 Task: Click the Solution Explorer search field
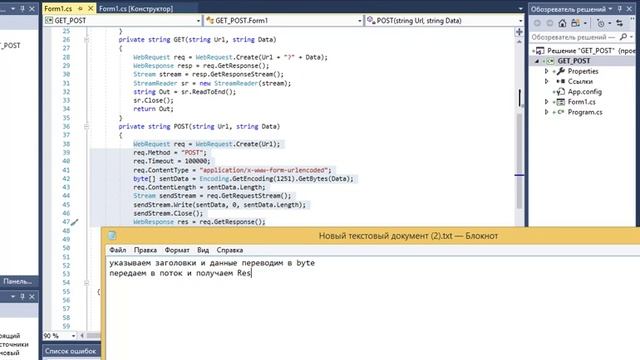[573, 37]
